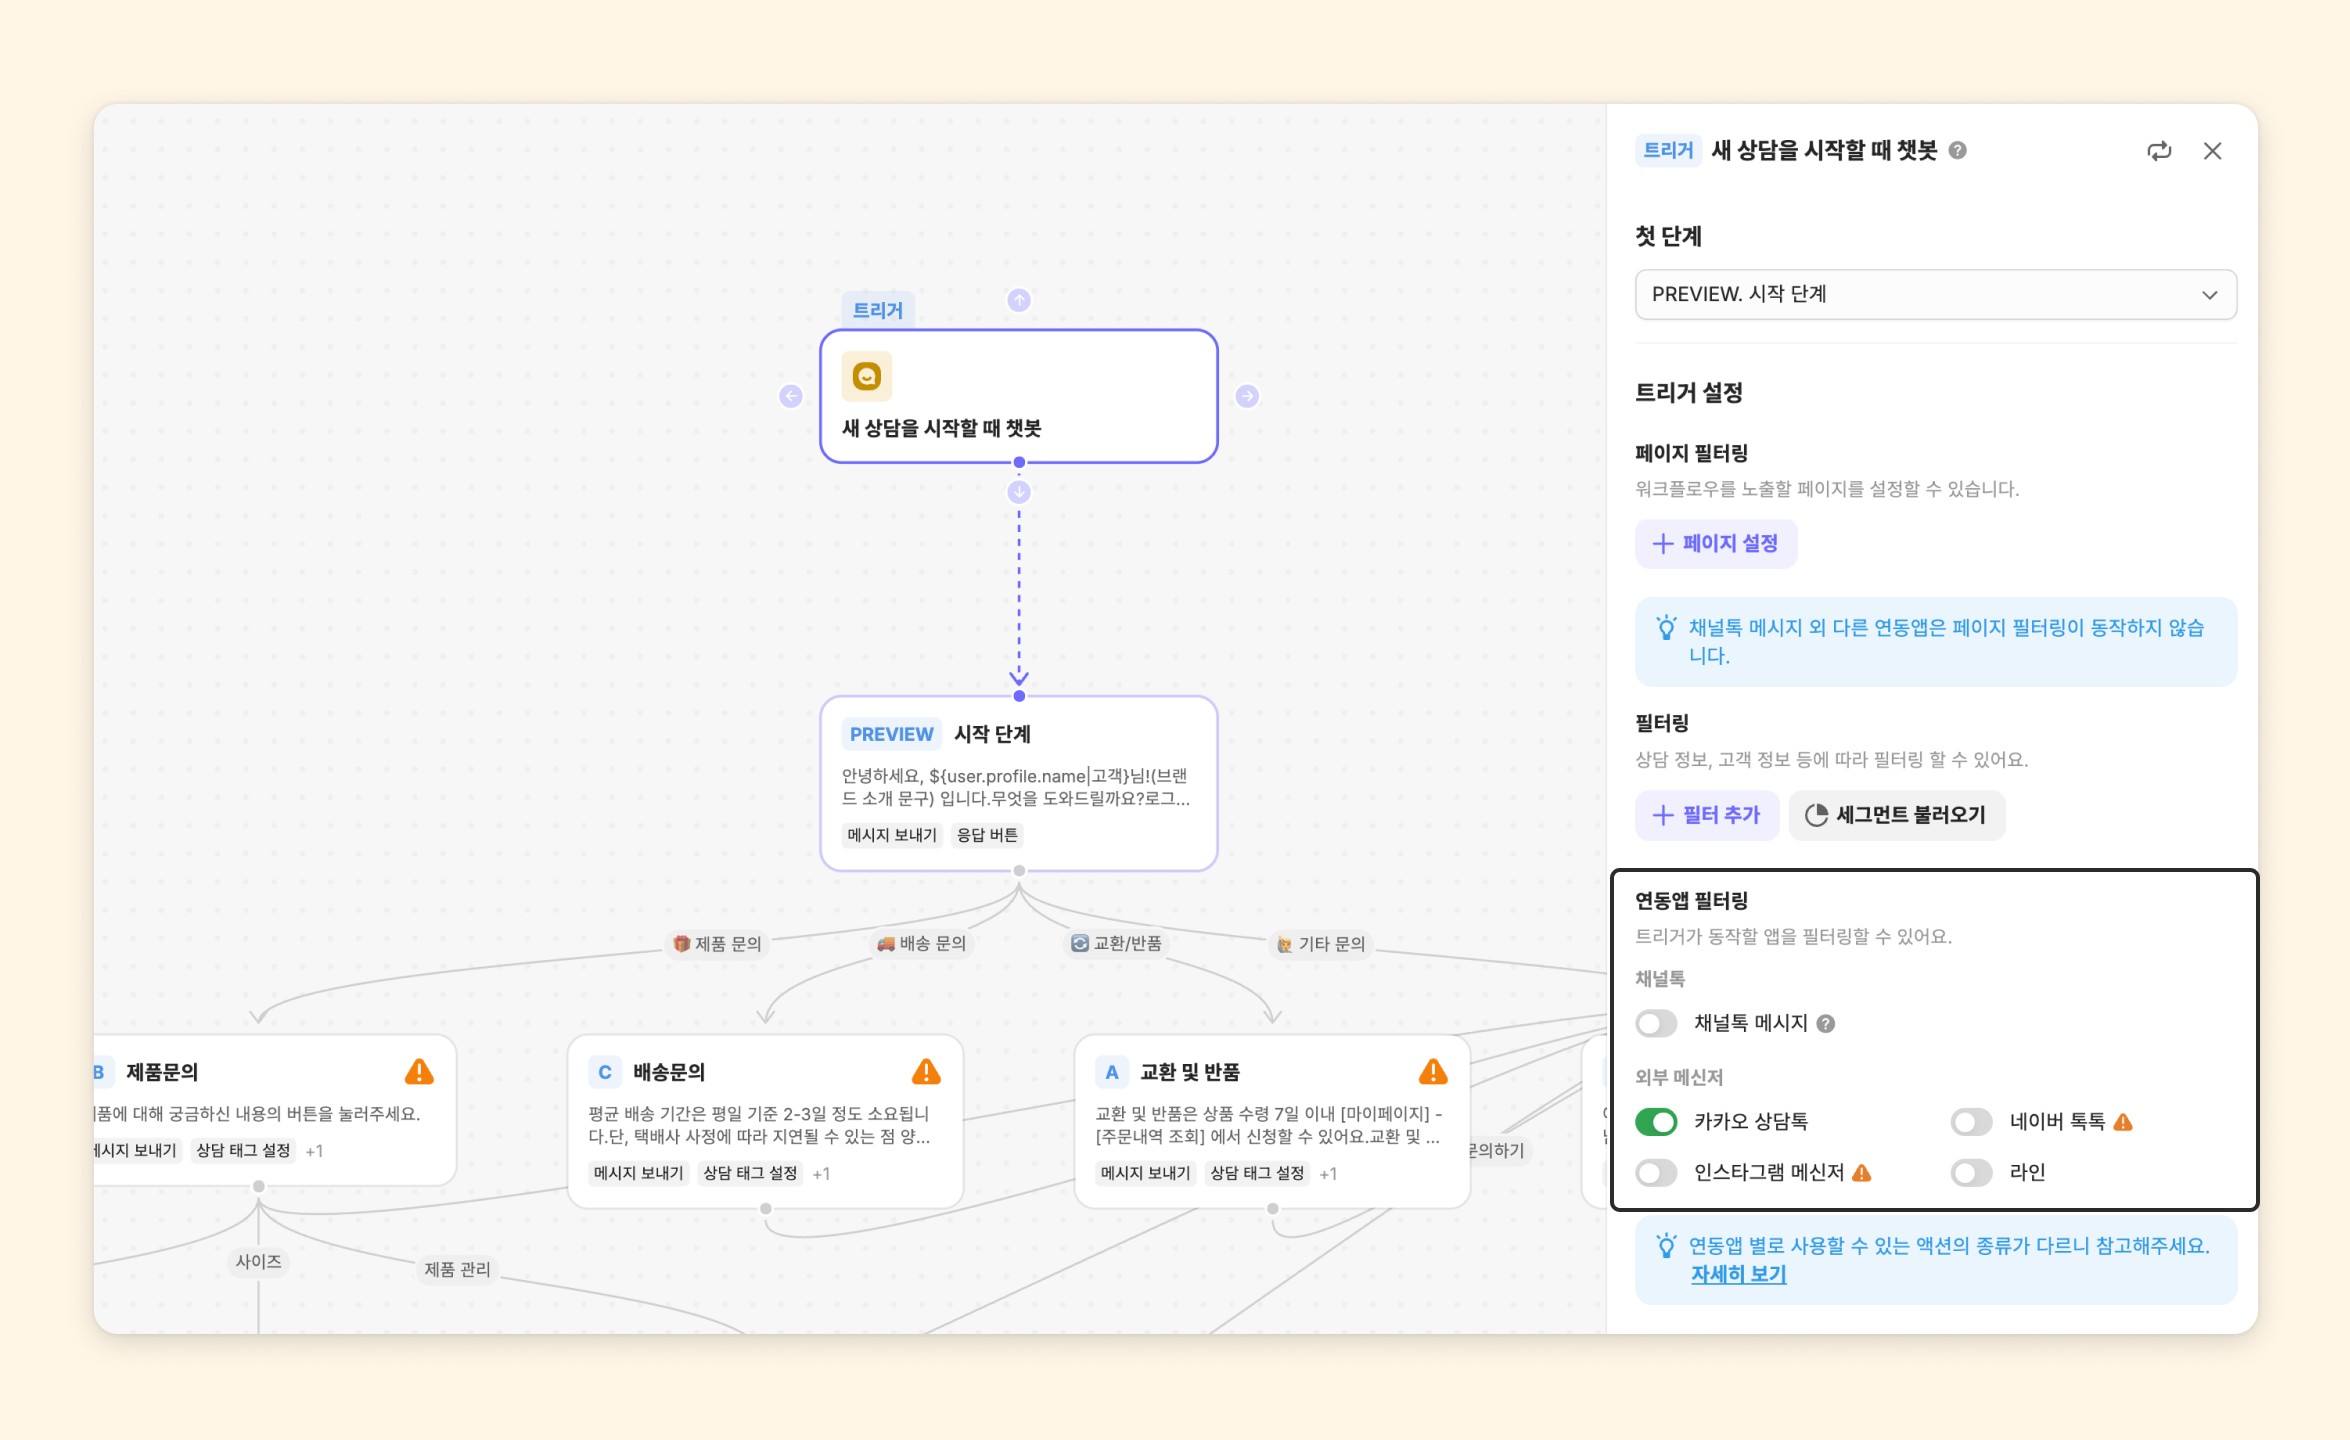Open the 첫 단계 PREVIEW dropdown

point(1935,294)
